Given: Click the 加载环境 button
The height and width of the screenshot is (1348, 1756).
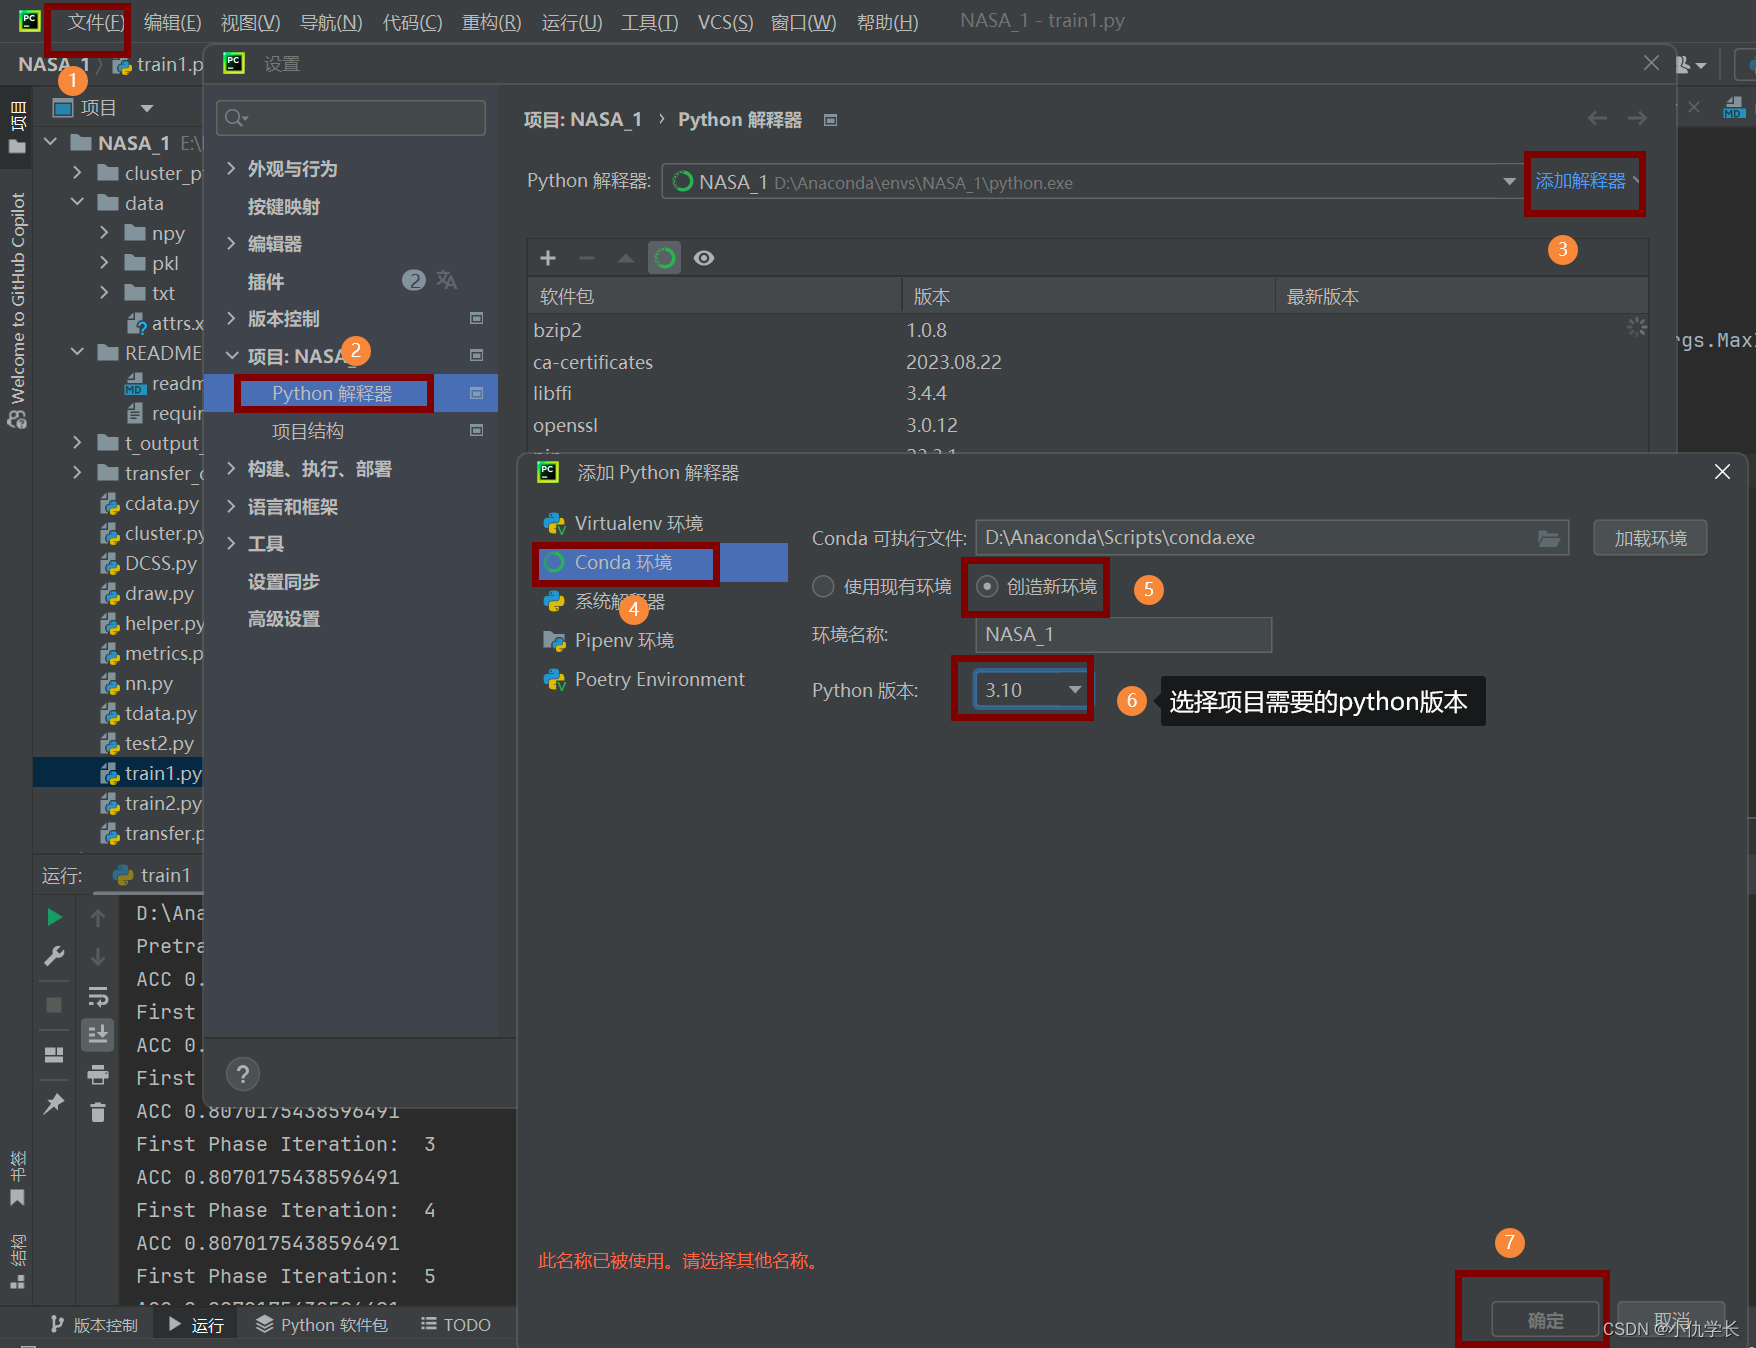Looking at the screenshot, I should [x=1650, y=538].
